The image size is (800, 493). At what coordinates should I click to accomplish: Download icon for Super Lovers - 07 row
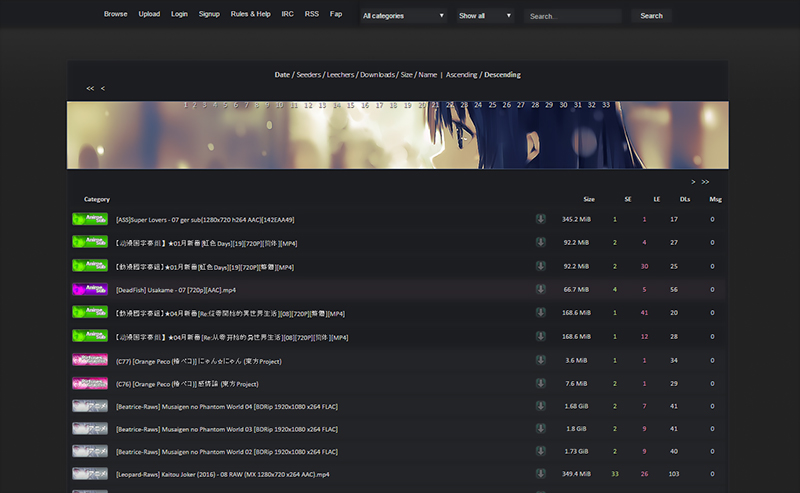540,219
